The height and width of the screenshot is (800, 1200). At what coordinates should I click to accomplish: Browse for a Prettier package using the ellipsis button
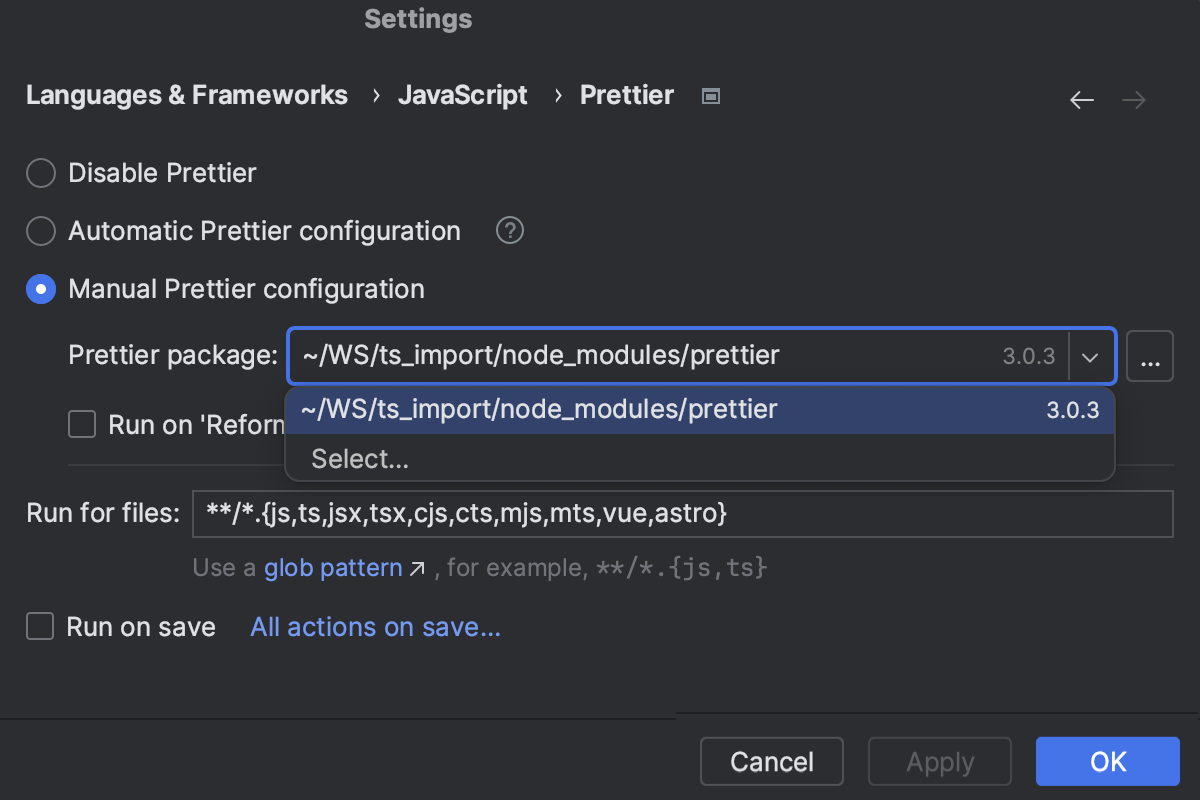point(1150,355)
